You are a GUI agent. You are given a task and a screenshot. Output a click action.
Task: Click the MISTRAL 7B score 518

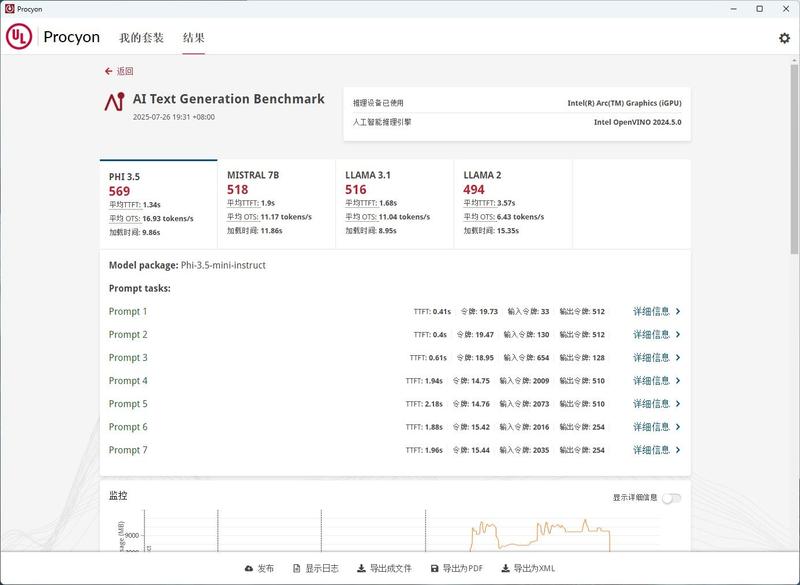[x=238, y=190]
